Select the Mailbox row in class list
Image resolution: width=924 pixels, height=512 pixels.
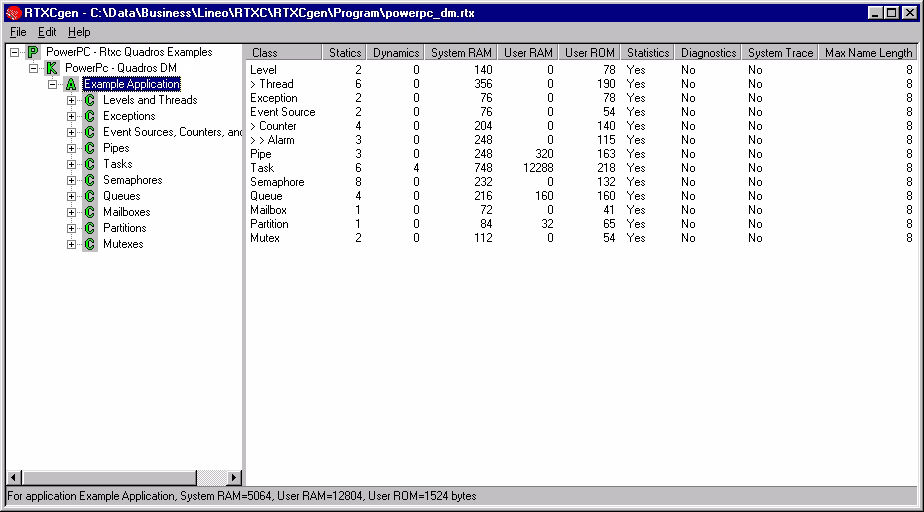pyautogui.click(x=580, y=210)
